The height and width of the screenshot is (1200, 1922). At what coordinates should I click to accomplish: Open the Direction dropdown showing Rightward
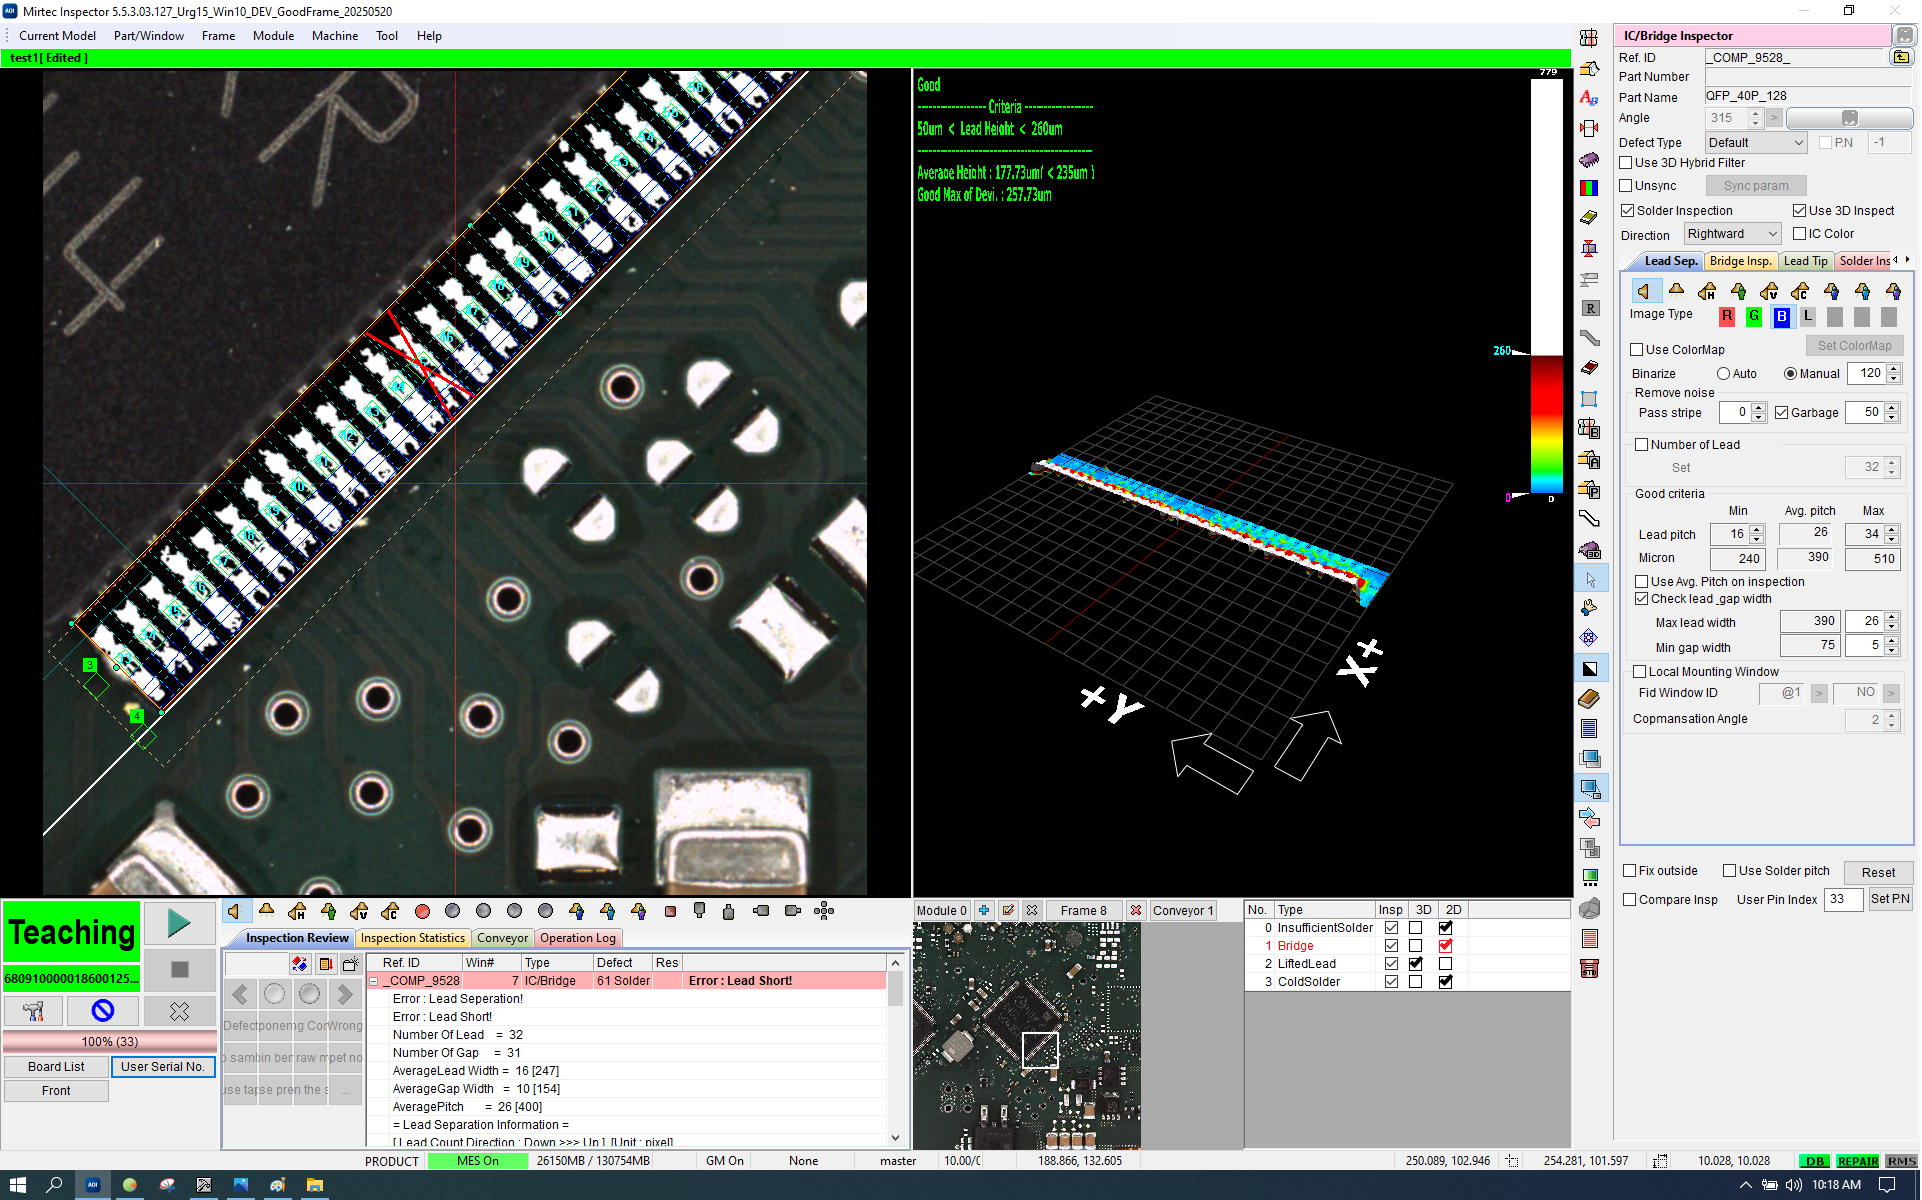[1733, 234]
